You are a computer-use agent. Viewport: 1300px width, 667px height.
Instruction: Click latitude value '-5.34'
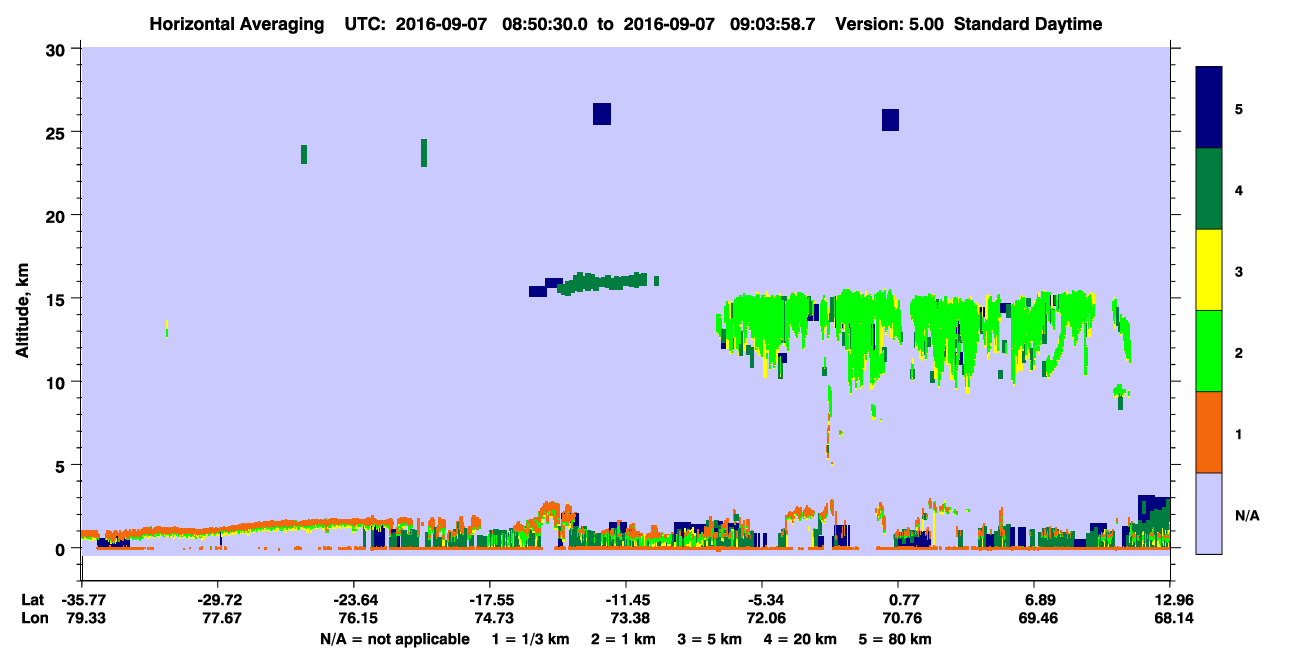pyautogui.click(x=762, y=600)
